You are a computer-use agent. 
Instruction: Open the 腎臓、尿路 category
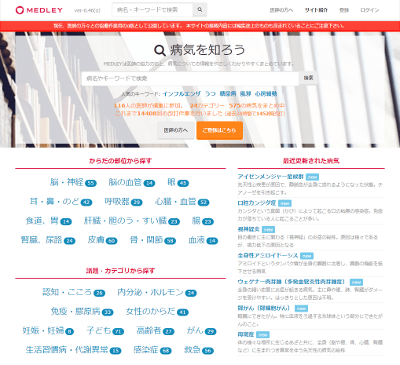coord(48,240)
